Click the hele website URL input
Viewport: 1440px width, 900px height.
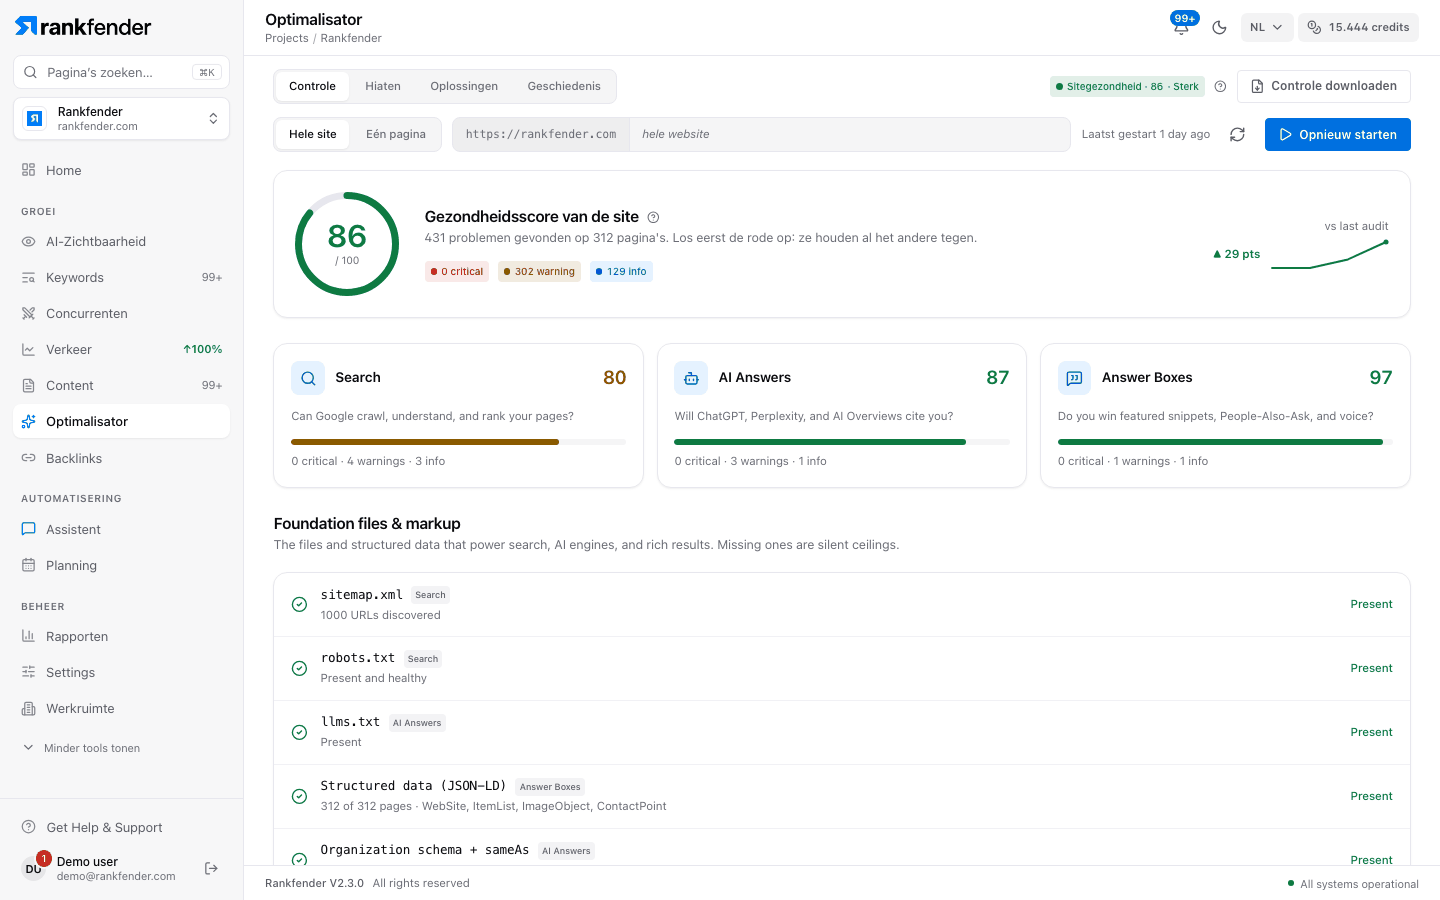(849, 134)
